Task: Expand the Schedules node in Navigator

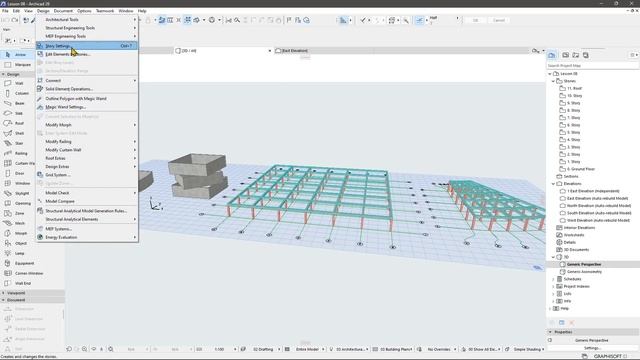Action: (x=553, y=279)
